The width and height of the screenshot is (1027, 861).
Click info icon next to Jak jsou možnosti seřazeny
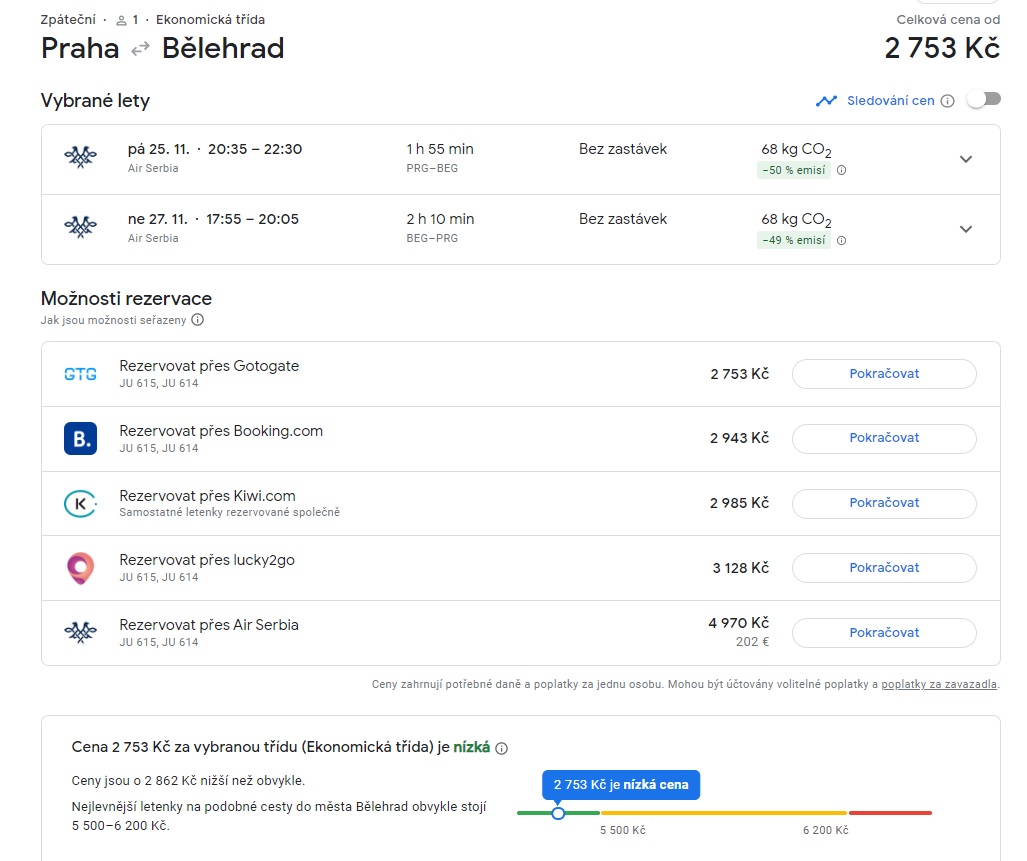[x=197, y=320]
